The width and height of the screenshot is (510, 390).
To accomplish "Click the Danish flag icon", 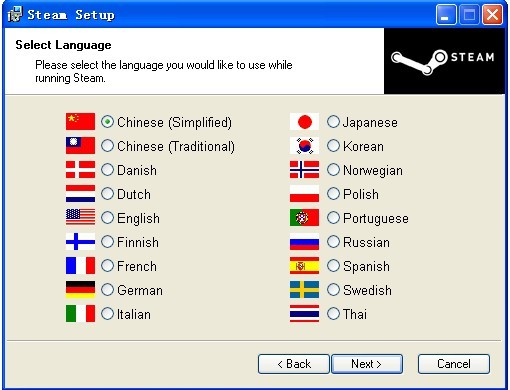I will pos(80,170).
